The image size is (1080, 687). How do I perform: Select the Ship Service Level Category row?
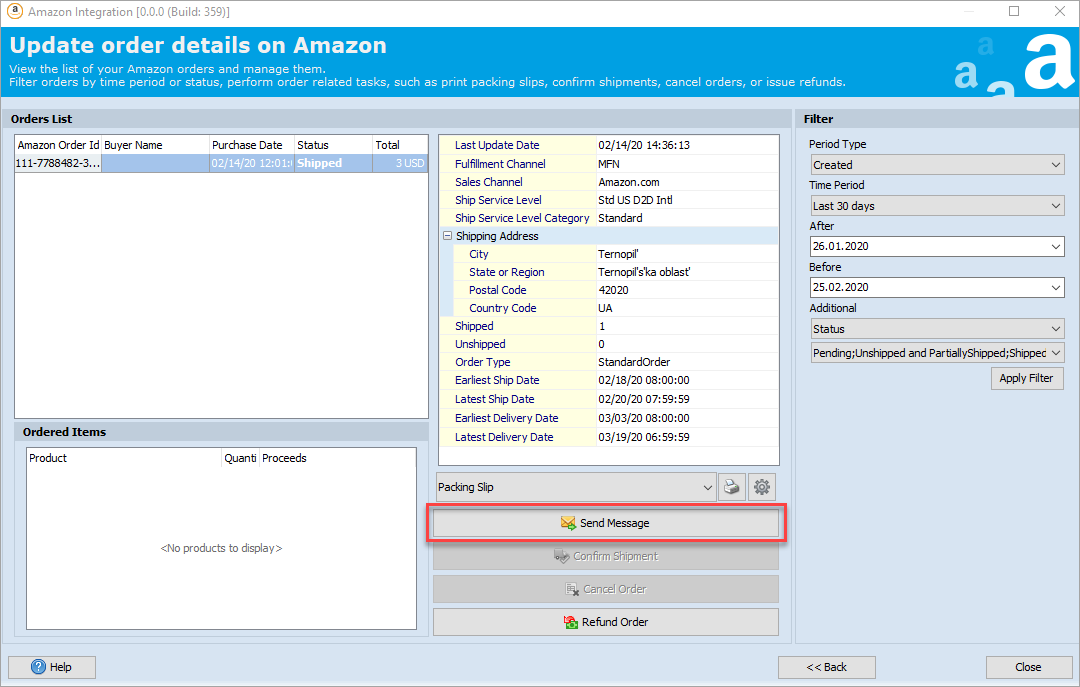click(x=609, y=218)
